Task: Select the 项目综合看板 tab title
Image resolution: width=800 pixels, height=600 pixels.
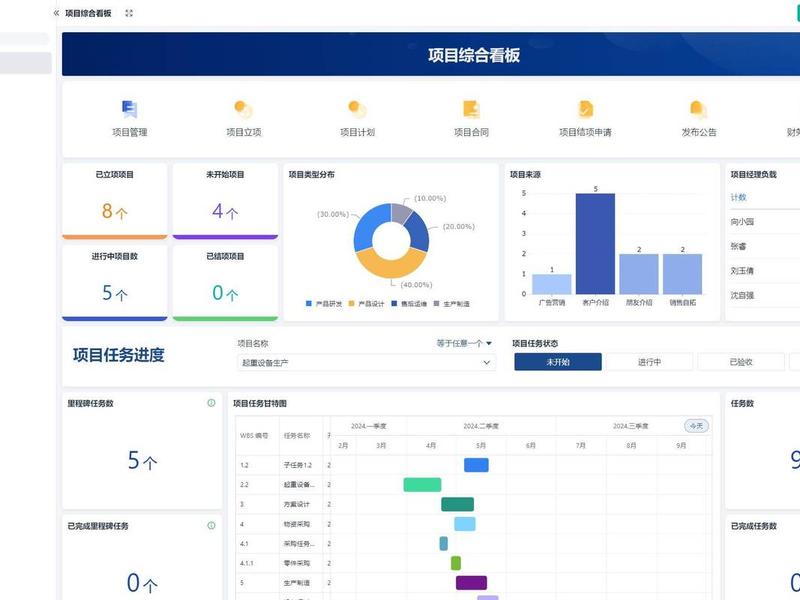Action: click(x=88, y=13)
